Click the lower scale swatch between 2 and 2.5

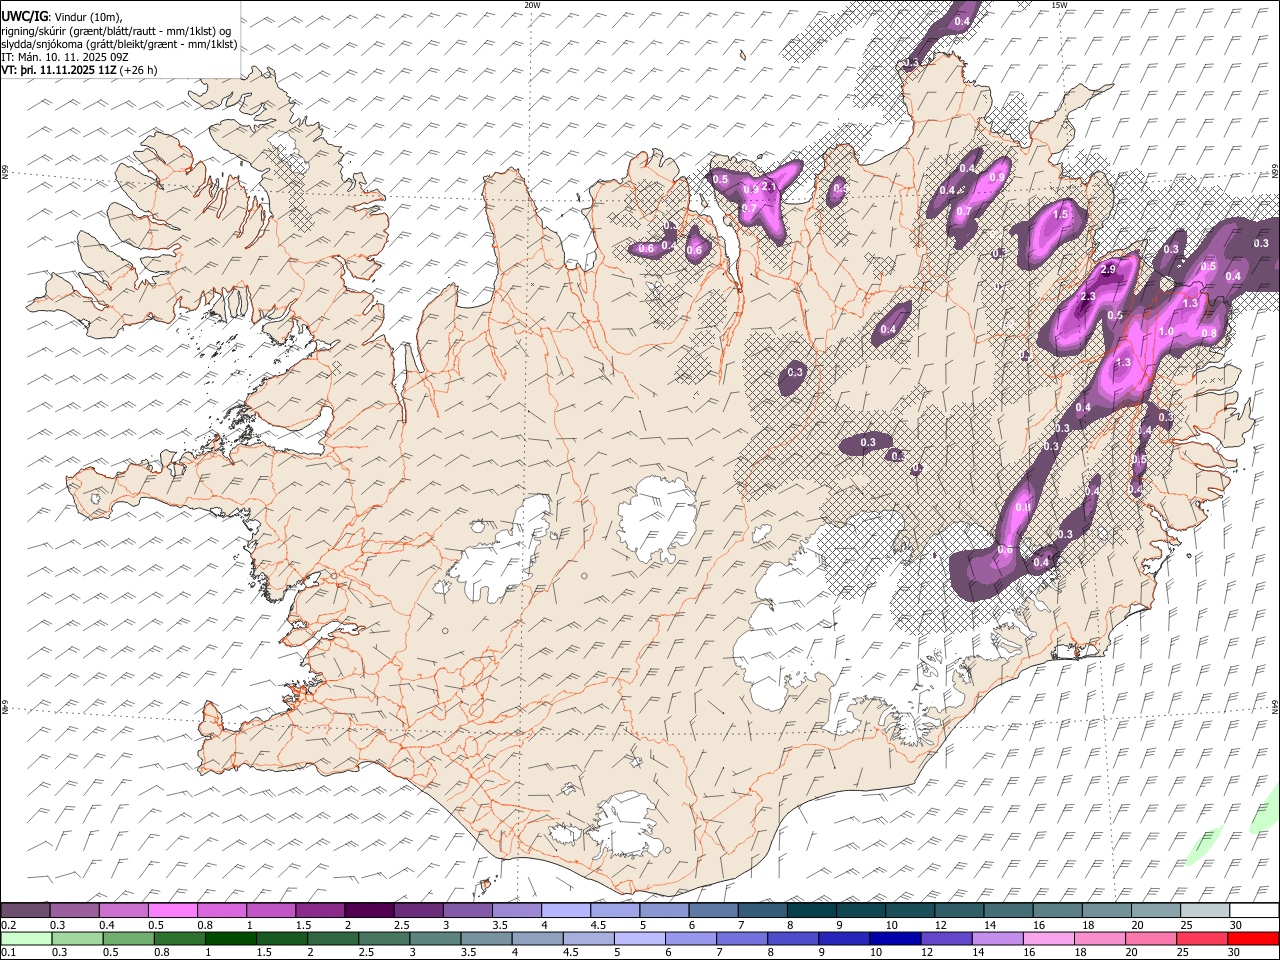point(333,938)
